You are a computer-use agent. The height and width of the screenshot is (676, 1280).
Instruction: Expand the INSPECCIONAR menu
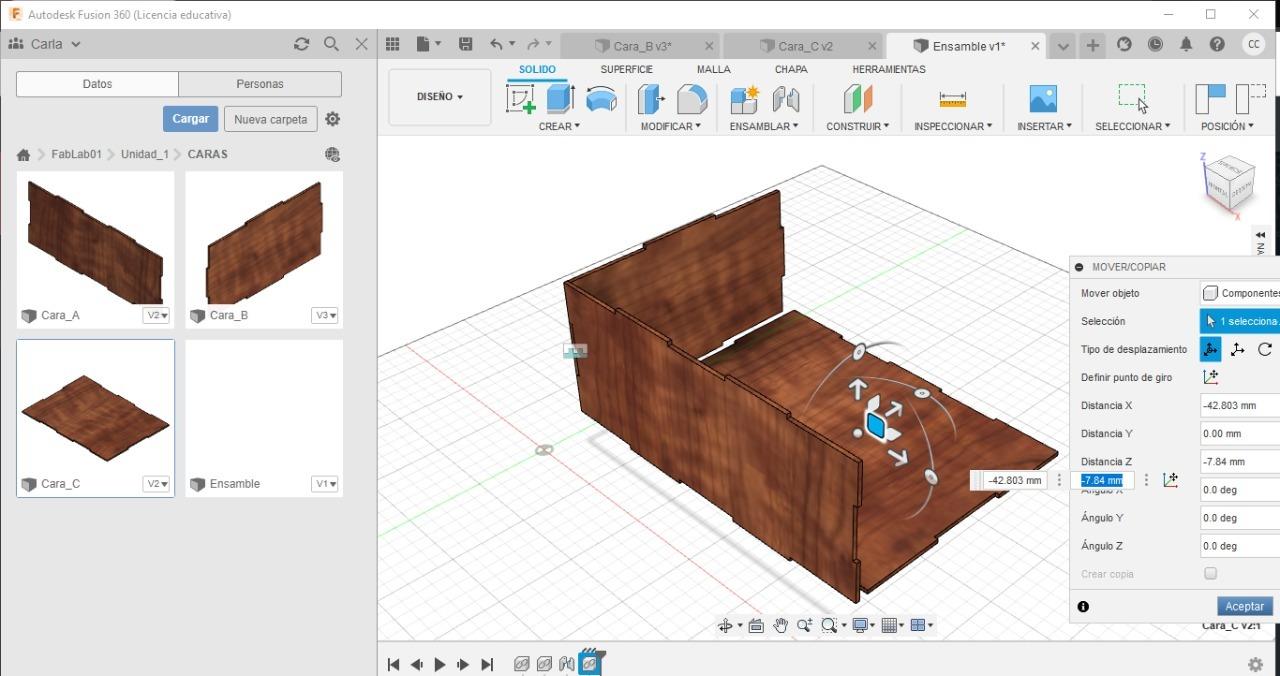[953, 126]
